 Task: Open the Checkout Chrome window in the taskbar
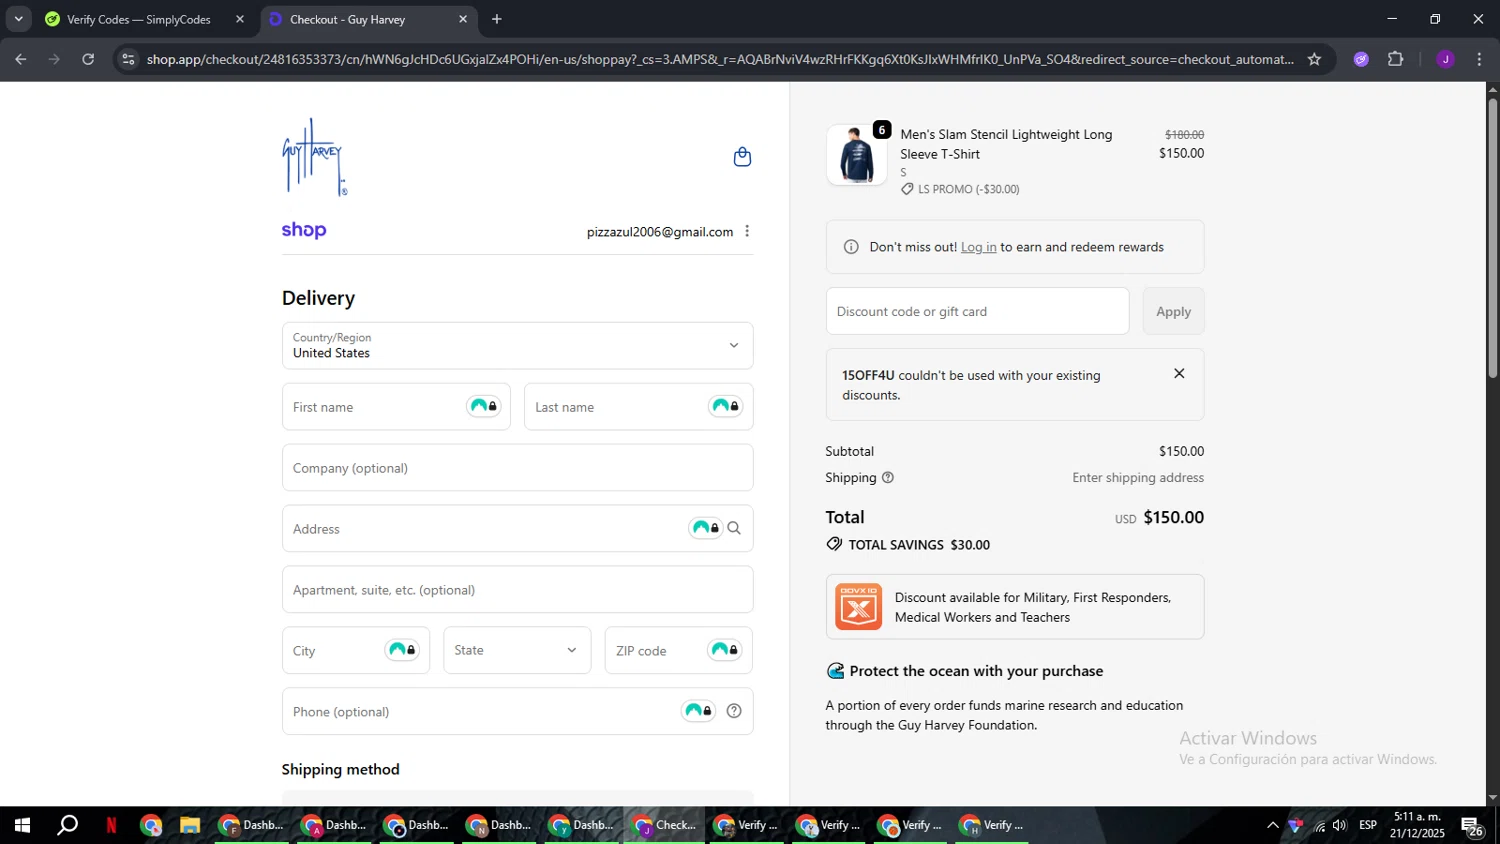[x=665, y=825]
